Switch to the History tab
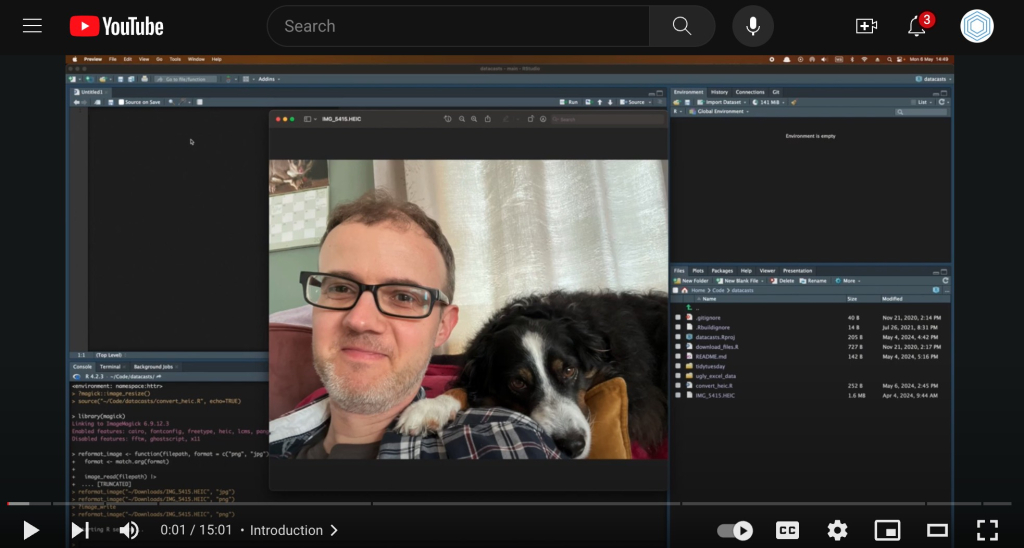The width and height of the screenshot is (1024, 548). (719, 92)
